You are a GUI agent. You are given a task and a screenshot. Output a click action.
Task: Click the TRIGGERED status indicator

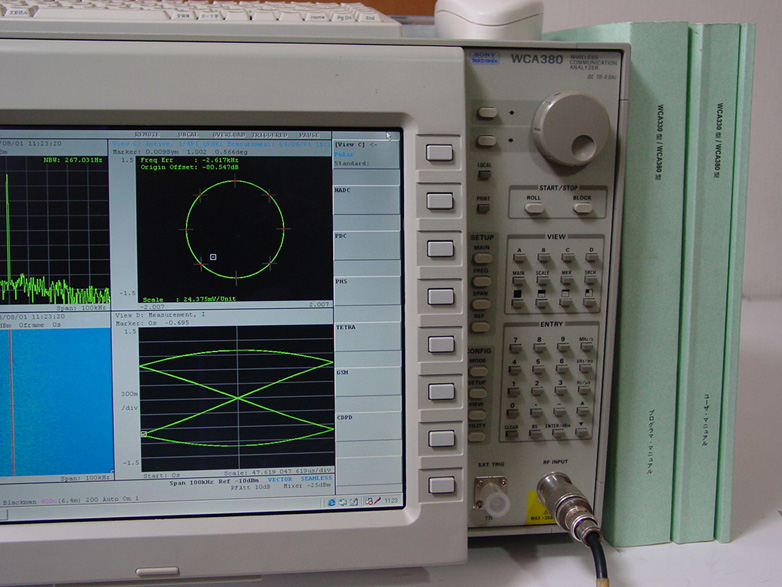coord(270,135)
